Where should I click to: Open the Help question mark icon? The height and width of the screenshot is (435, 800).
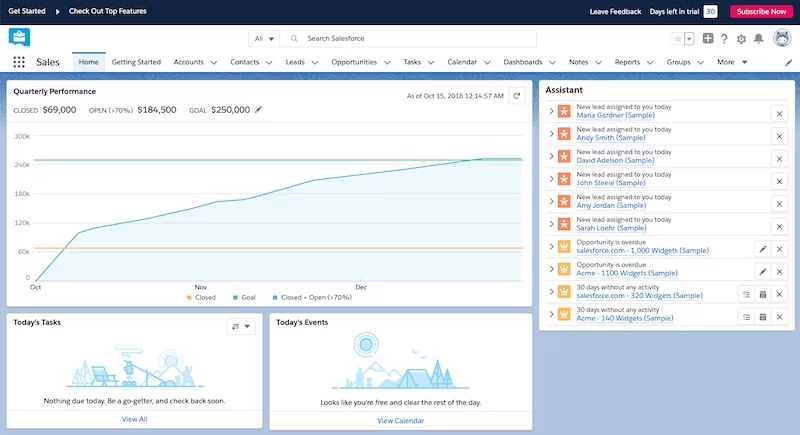click(724, 39)
